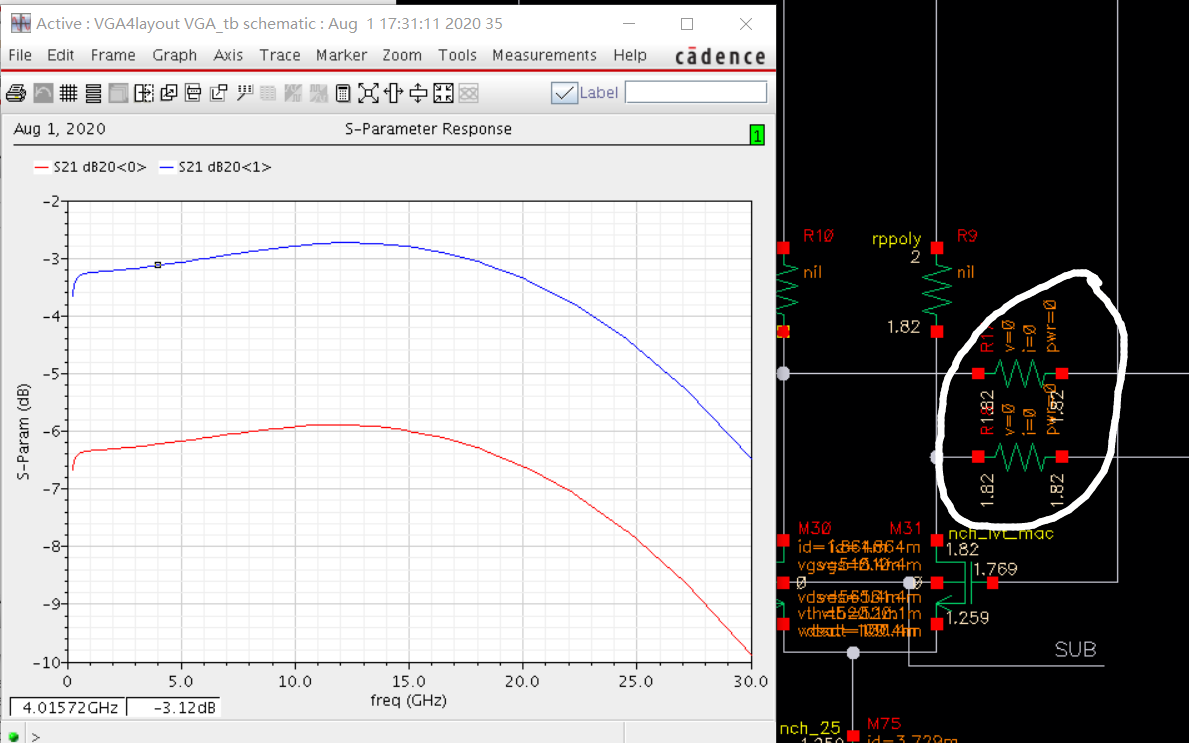Click the upper green resistor symbol in schematic
Image resolution: width=1189 pixels, height=743 pixels.
point(1020,373)
